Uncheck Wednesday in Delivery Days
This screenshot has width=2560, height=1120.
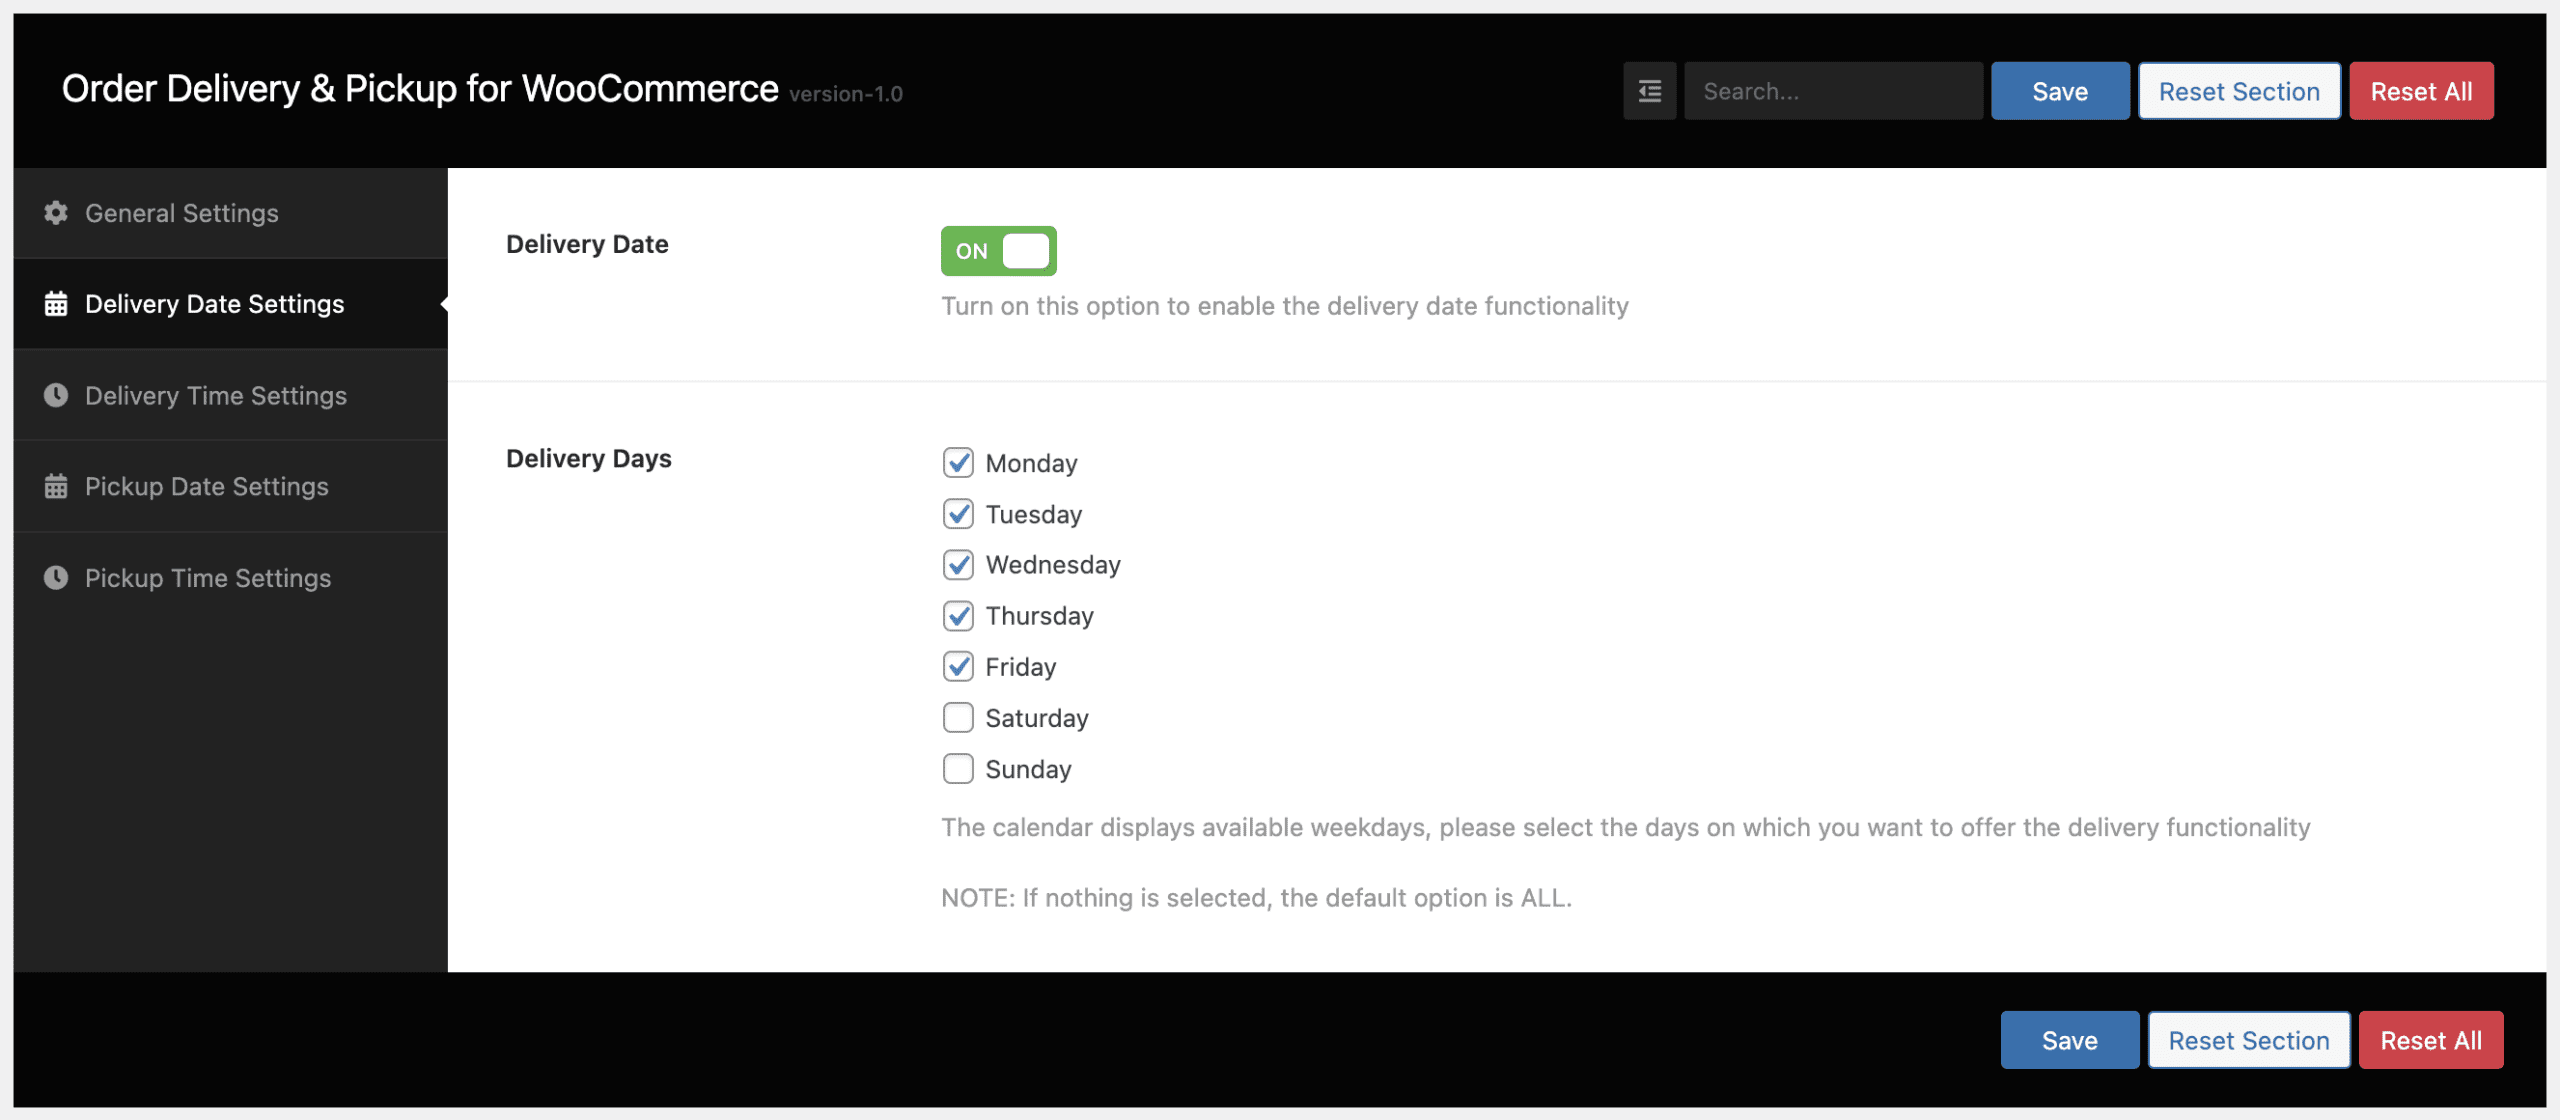click(x=958, y=564)
